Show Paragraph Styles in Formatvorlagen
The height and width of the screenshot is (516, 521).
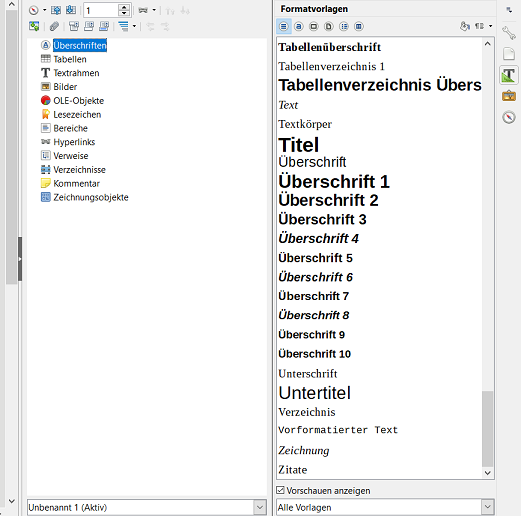coord(284,26)
